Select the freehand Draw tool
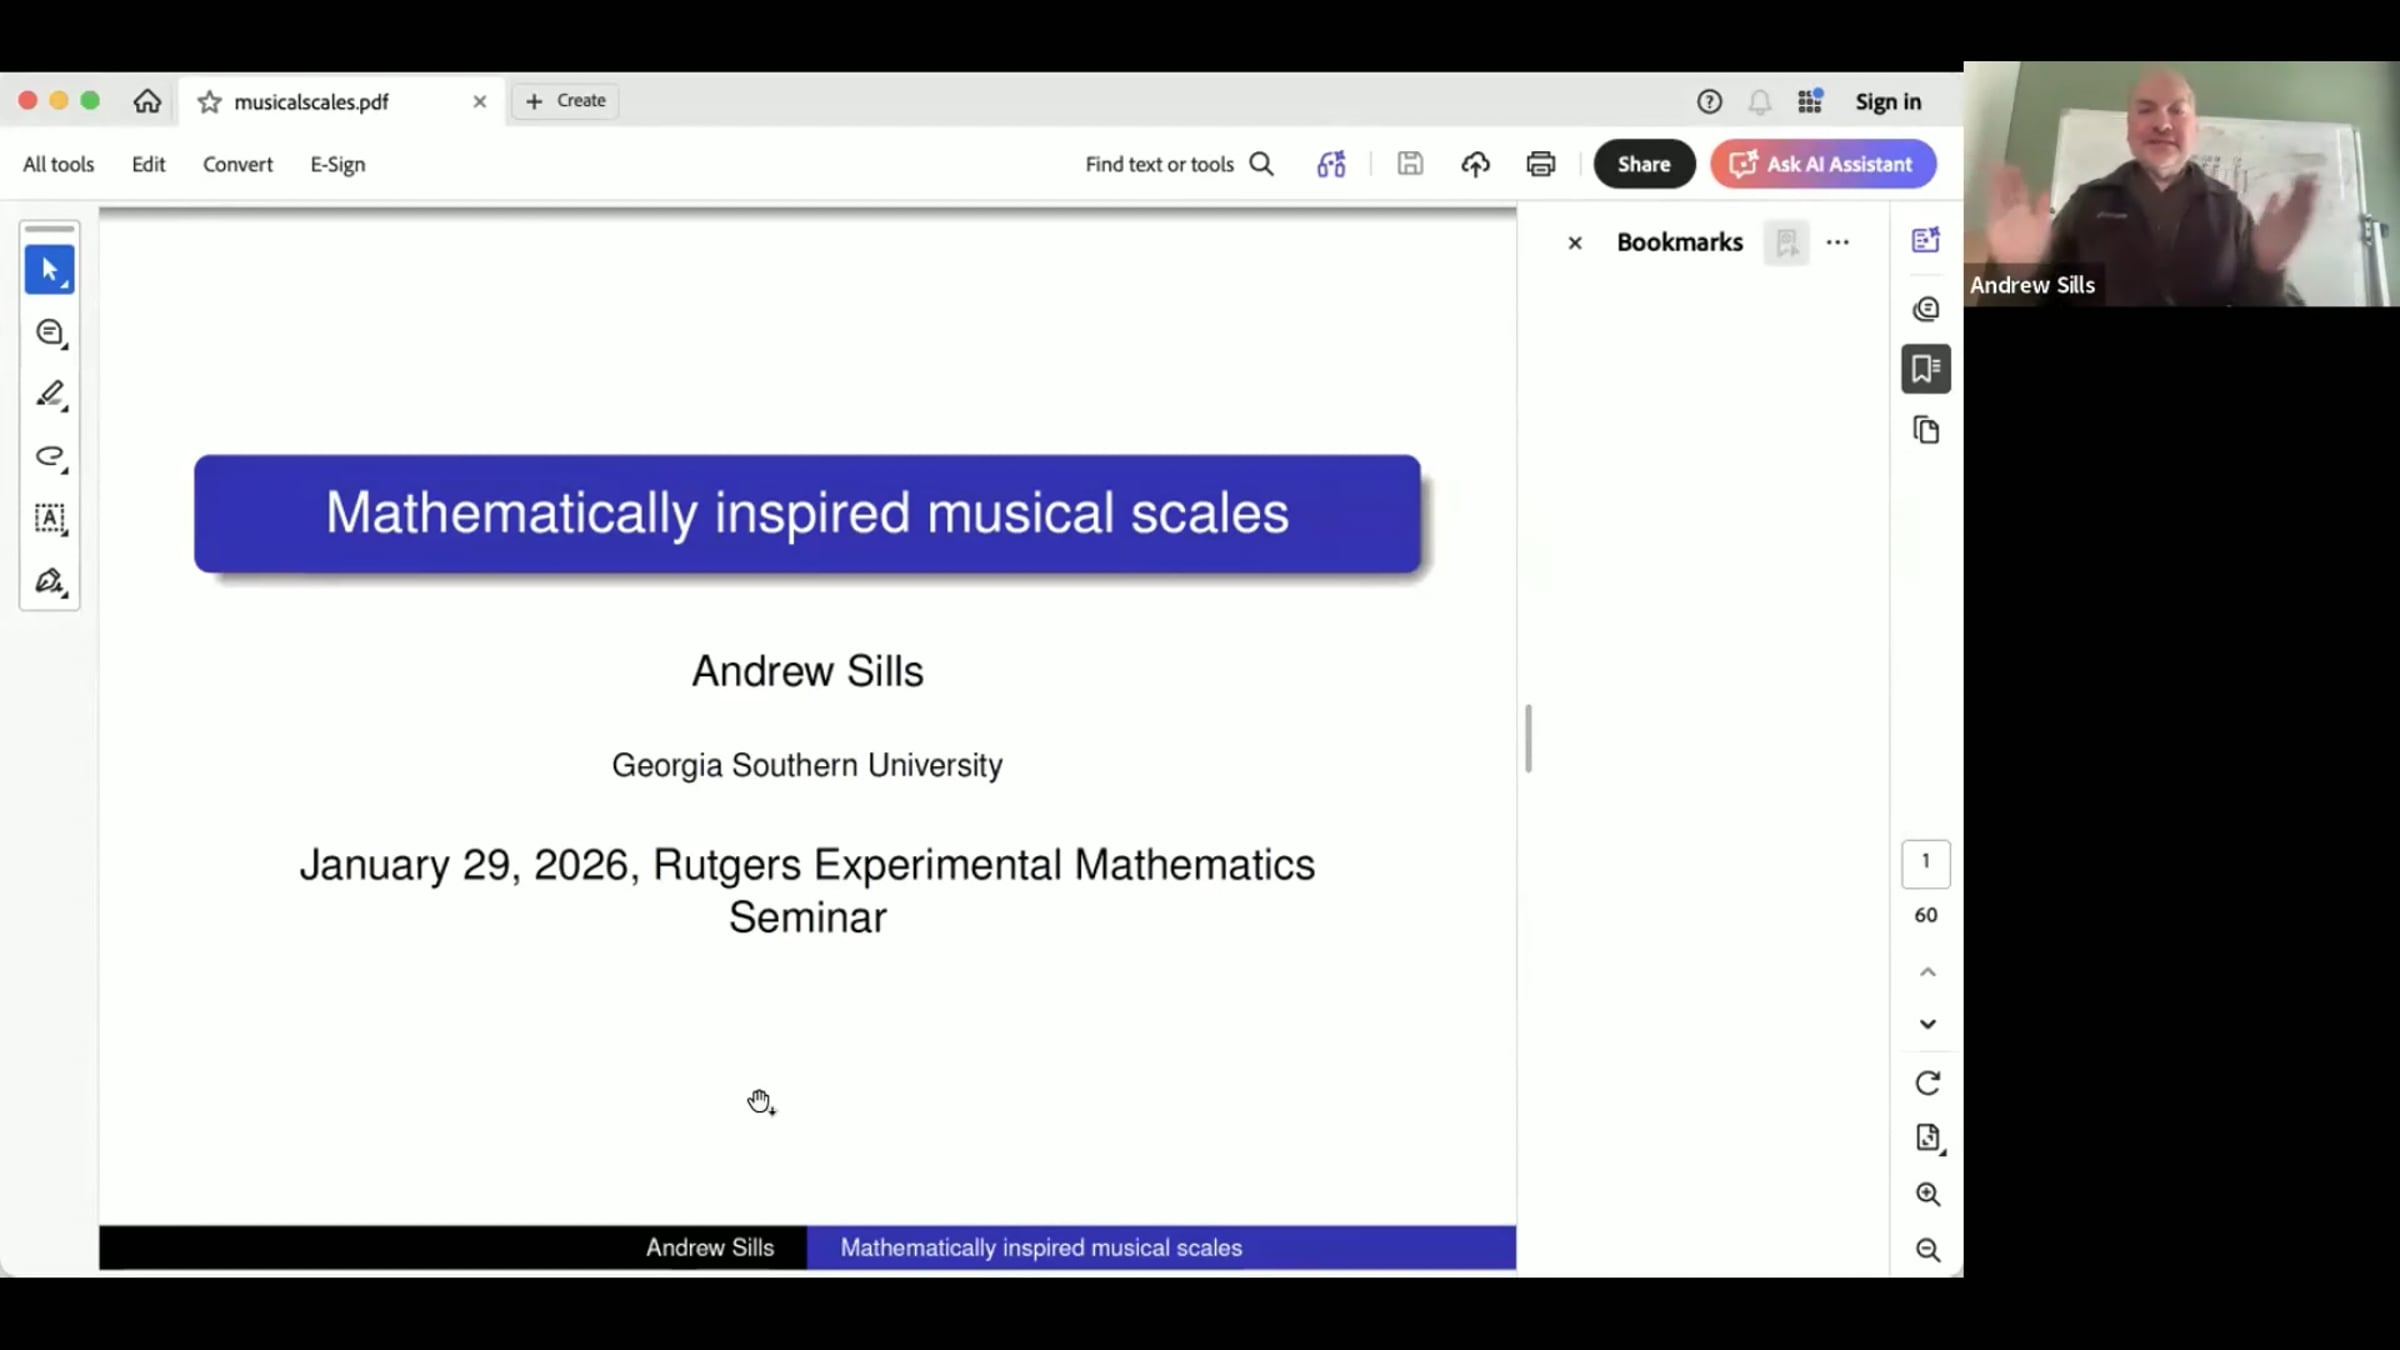This screenshot has width=2400, height=1350. [x=50, y=457]
